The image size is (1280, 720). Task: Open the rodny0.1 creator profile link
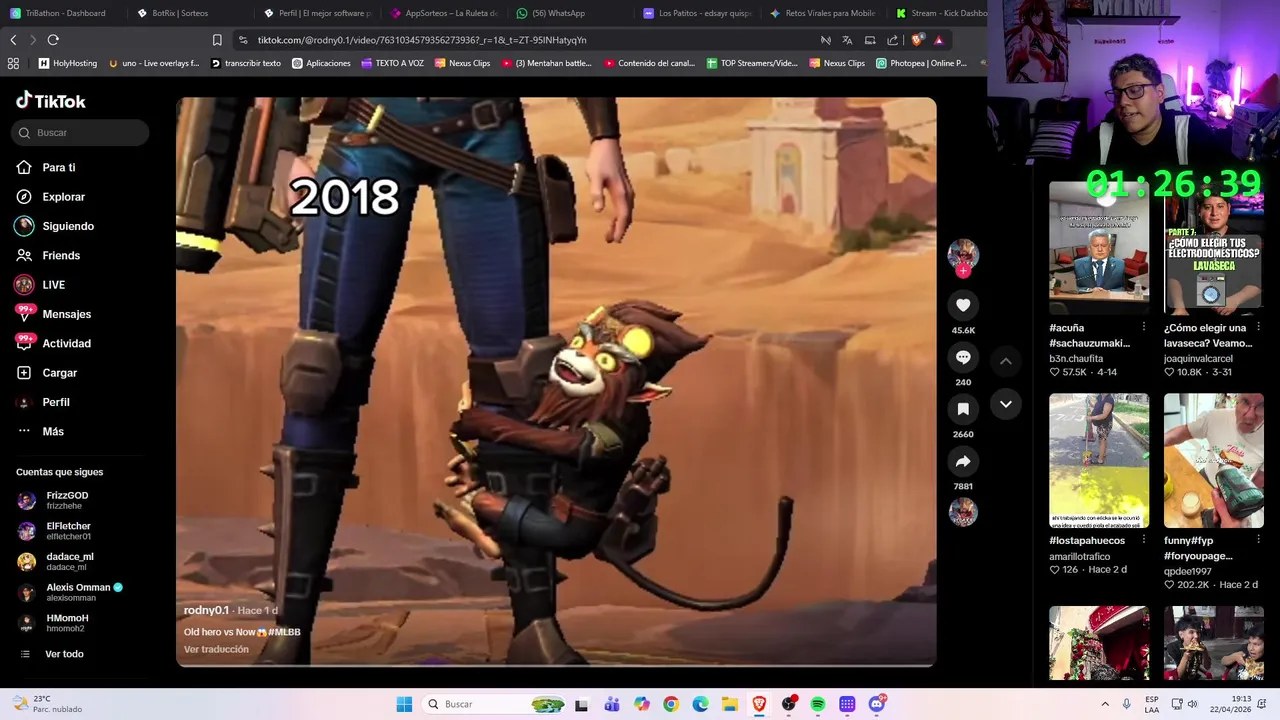206,610
